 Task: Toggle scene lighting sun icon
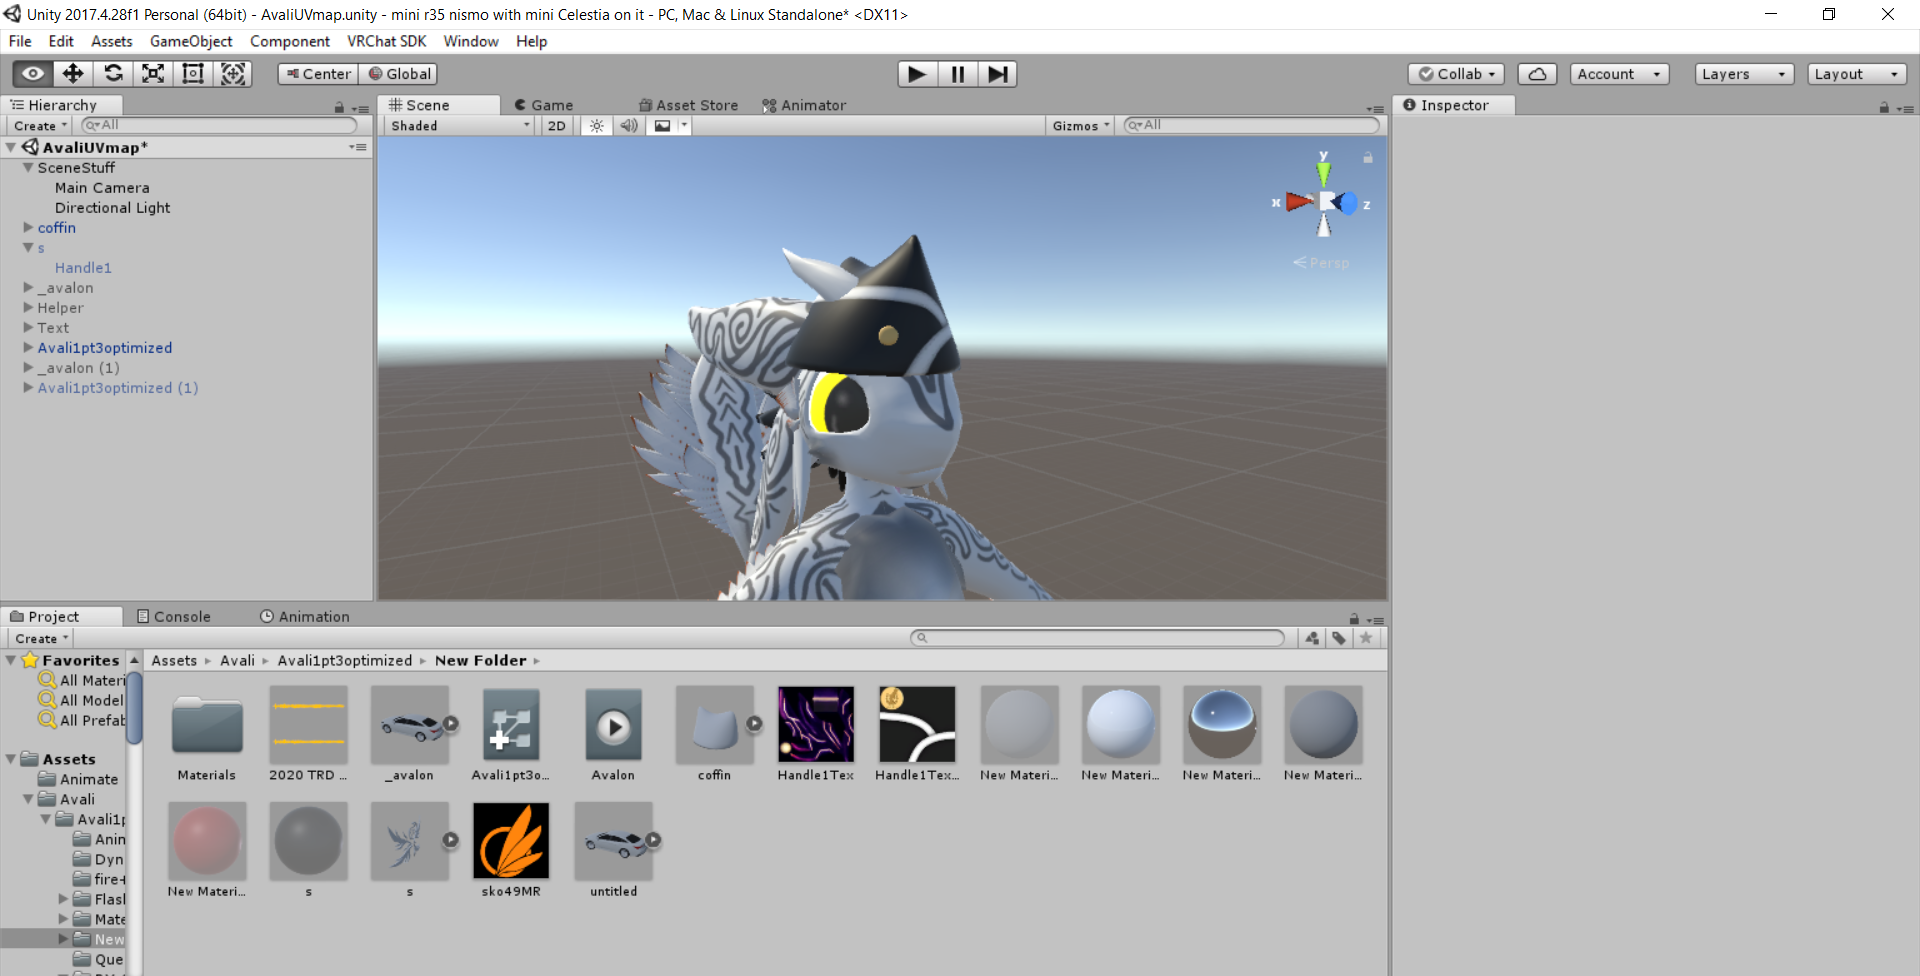597,126
